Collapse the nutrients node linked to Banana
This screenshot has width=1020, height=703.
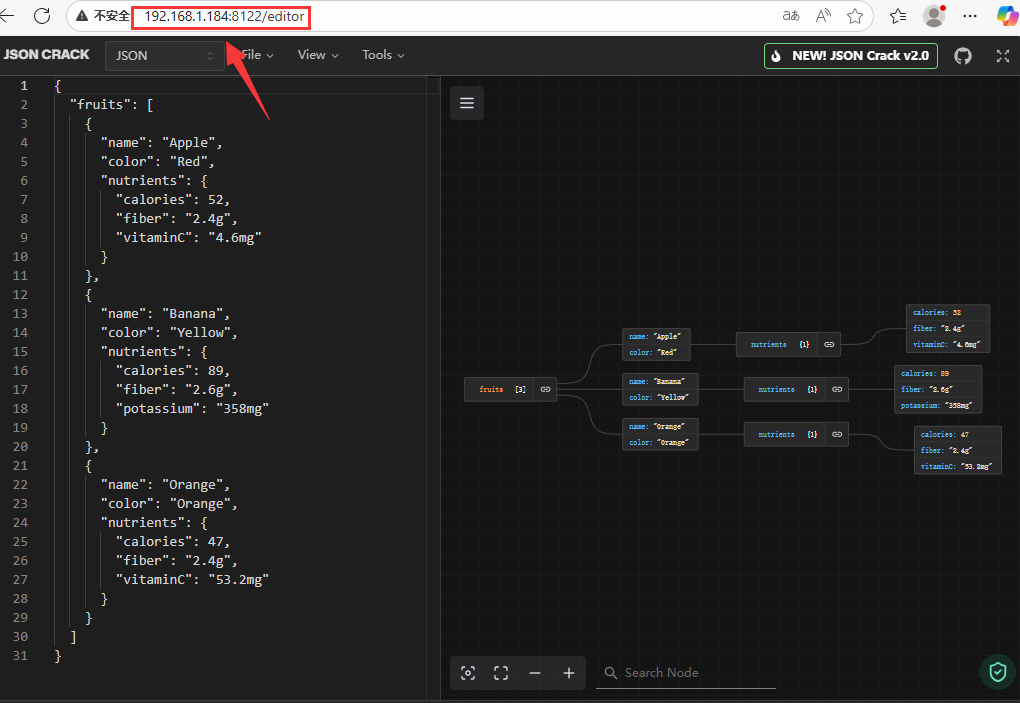tap(837, 390)
